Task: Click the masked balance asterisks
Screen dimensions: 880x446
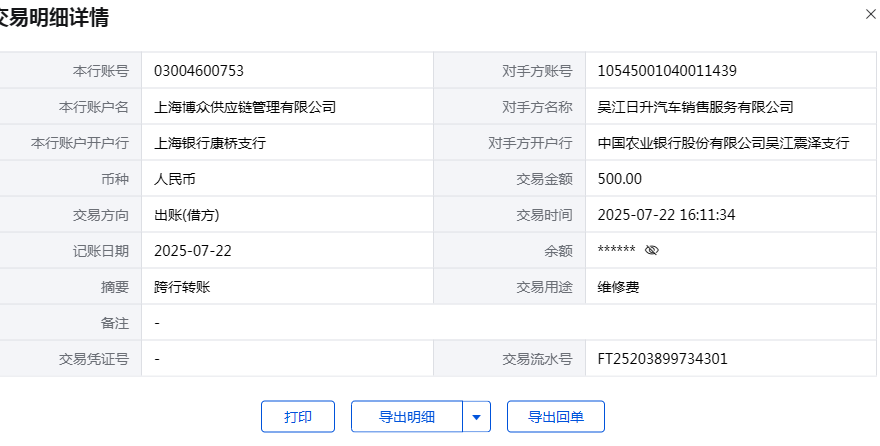Action: click(x=616, y=251)
